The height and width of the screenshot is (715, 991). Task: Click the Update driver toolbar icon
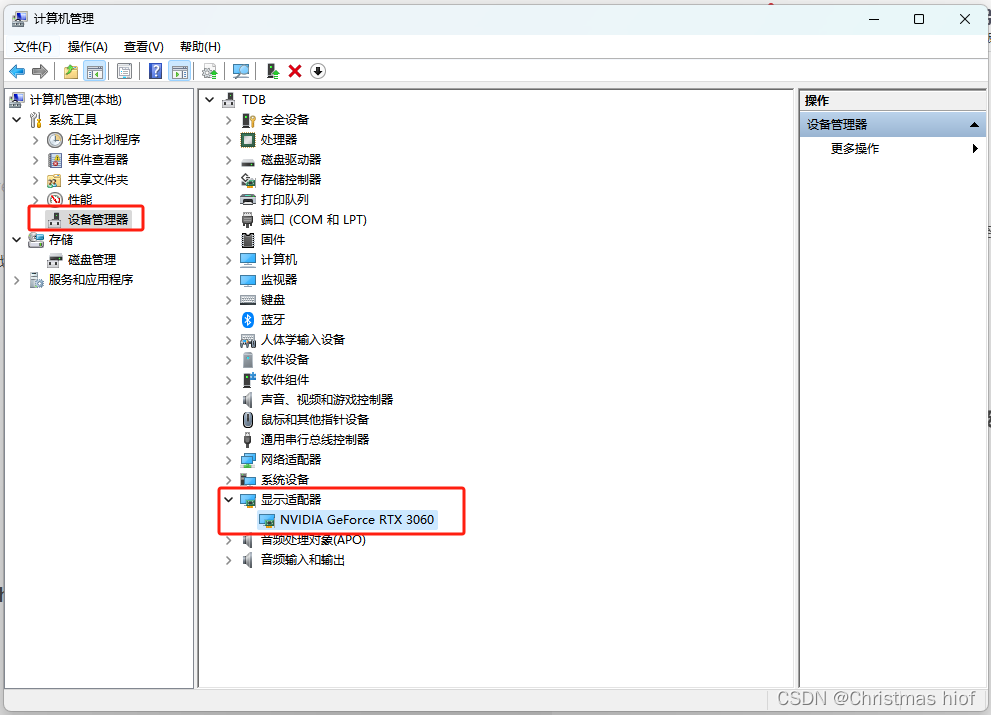pyautogui.click(x=272, y=71)
